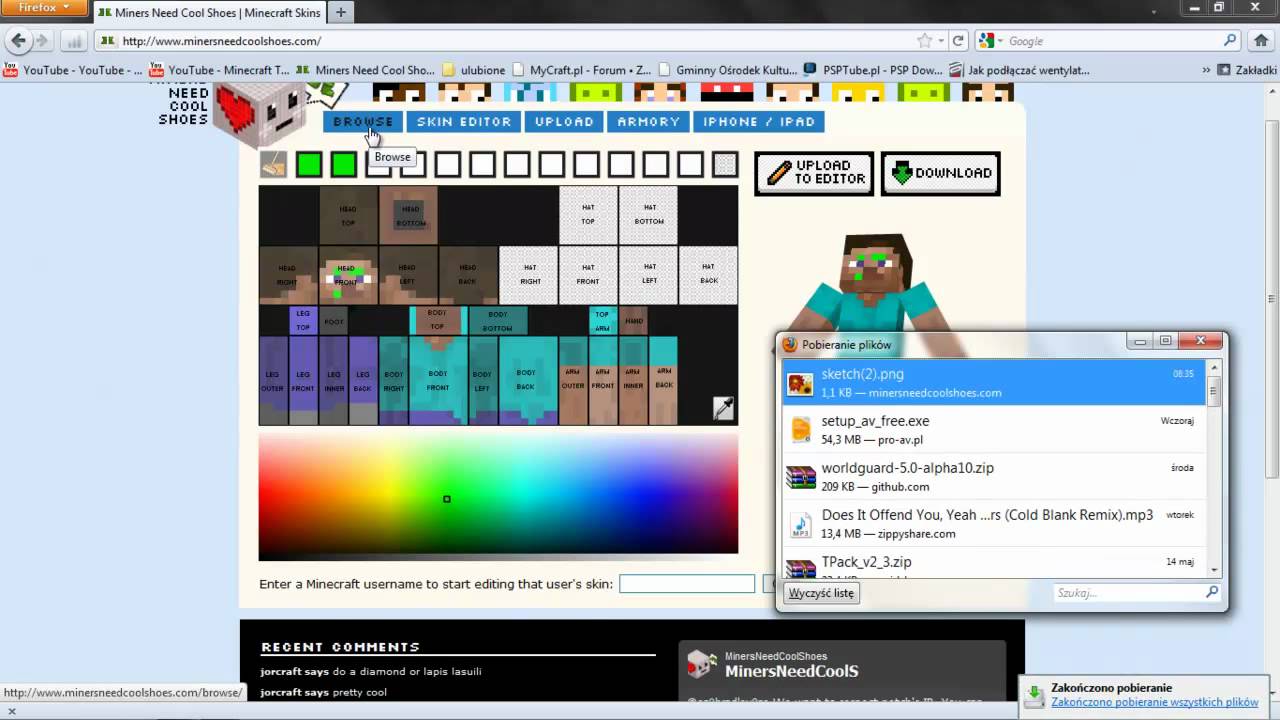Open the YouTube - Minecraft T... bookmark

pos(219,70)
